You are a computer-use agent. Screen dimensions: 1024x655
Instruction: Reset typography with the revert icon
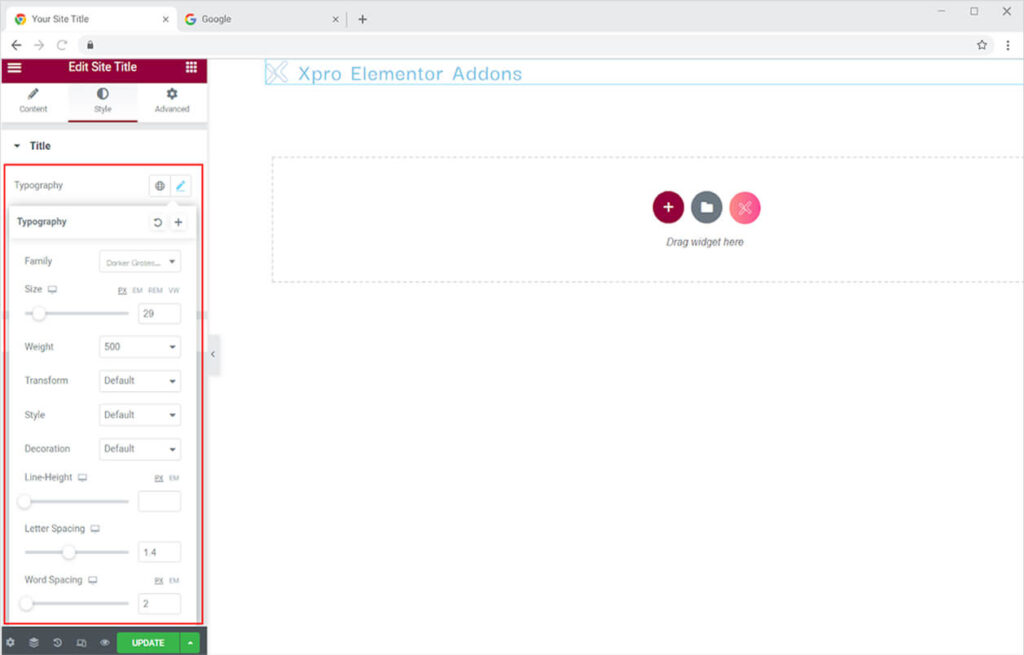(x=157, y=222)
